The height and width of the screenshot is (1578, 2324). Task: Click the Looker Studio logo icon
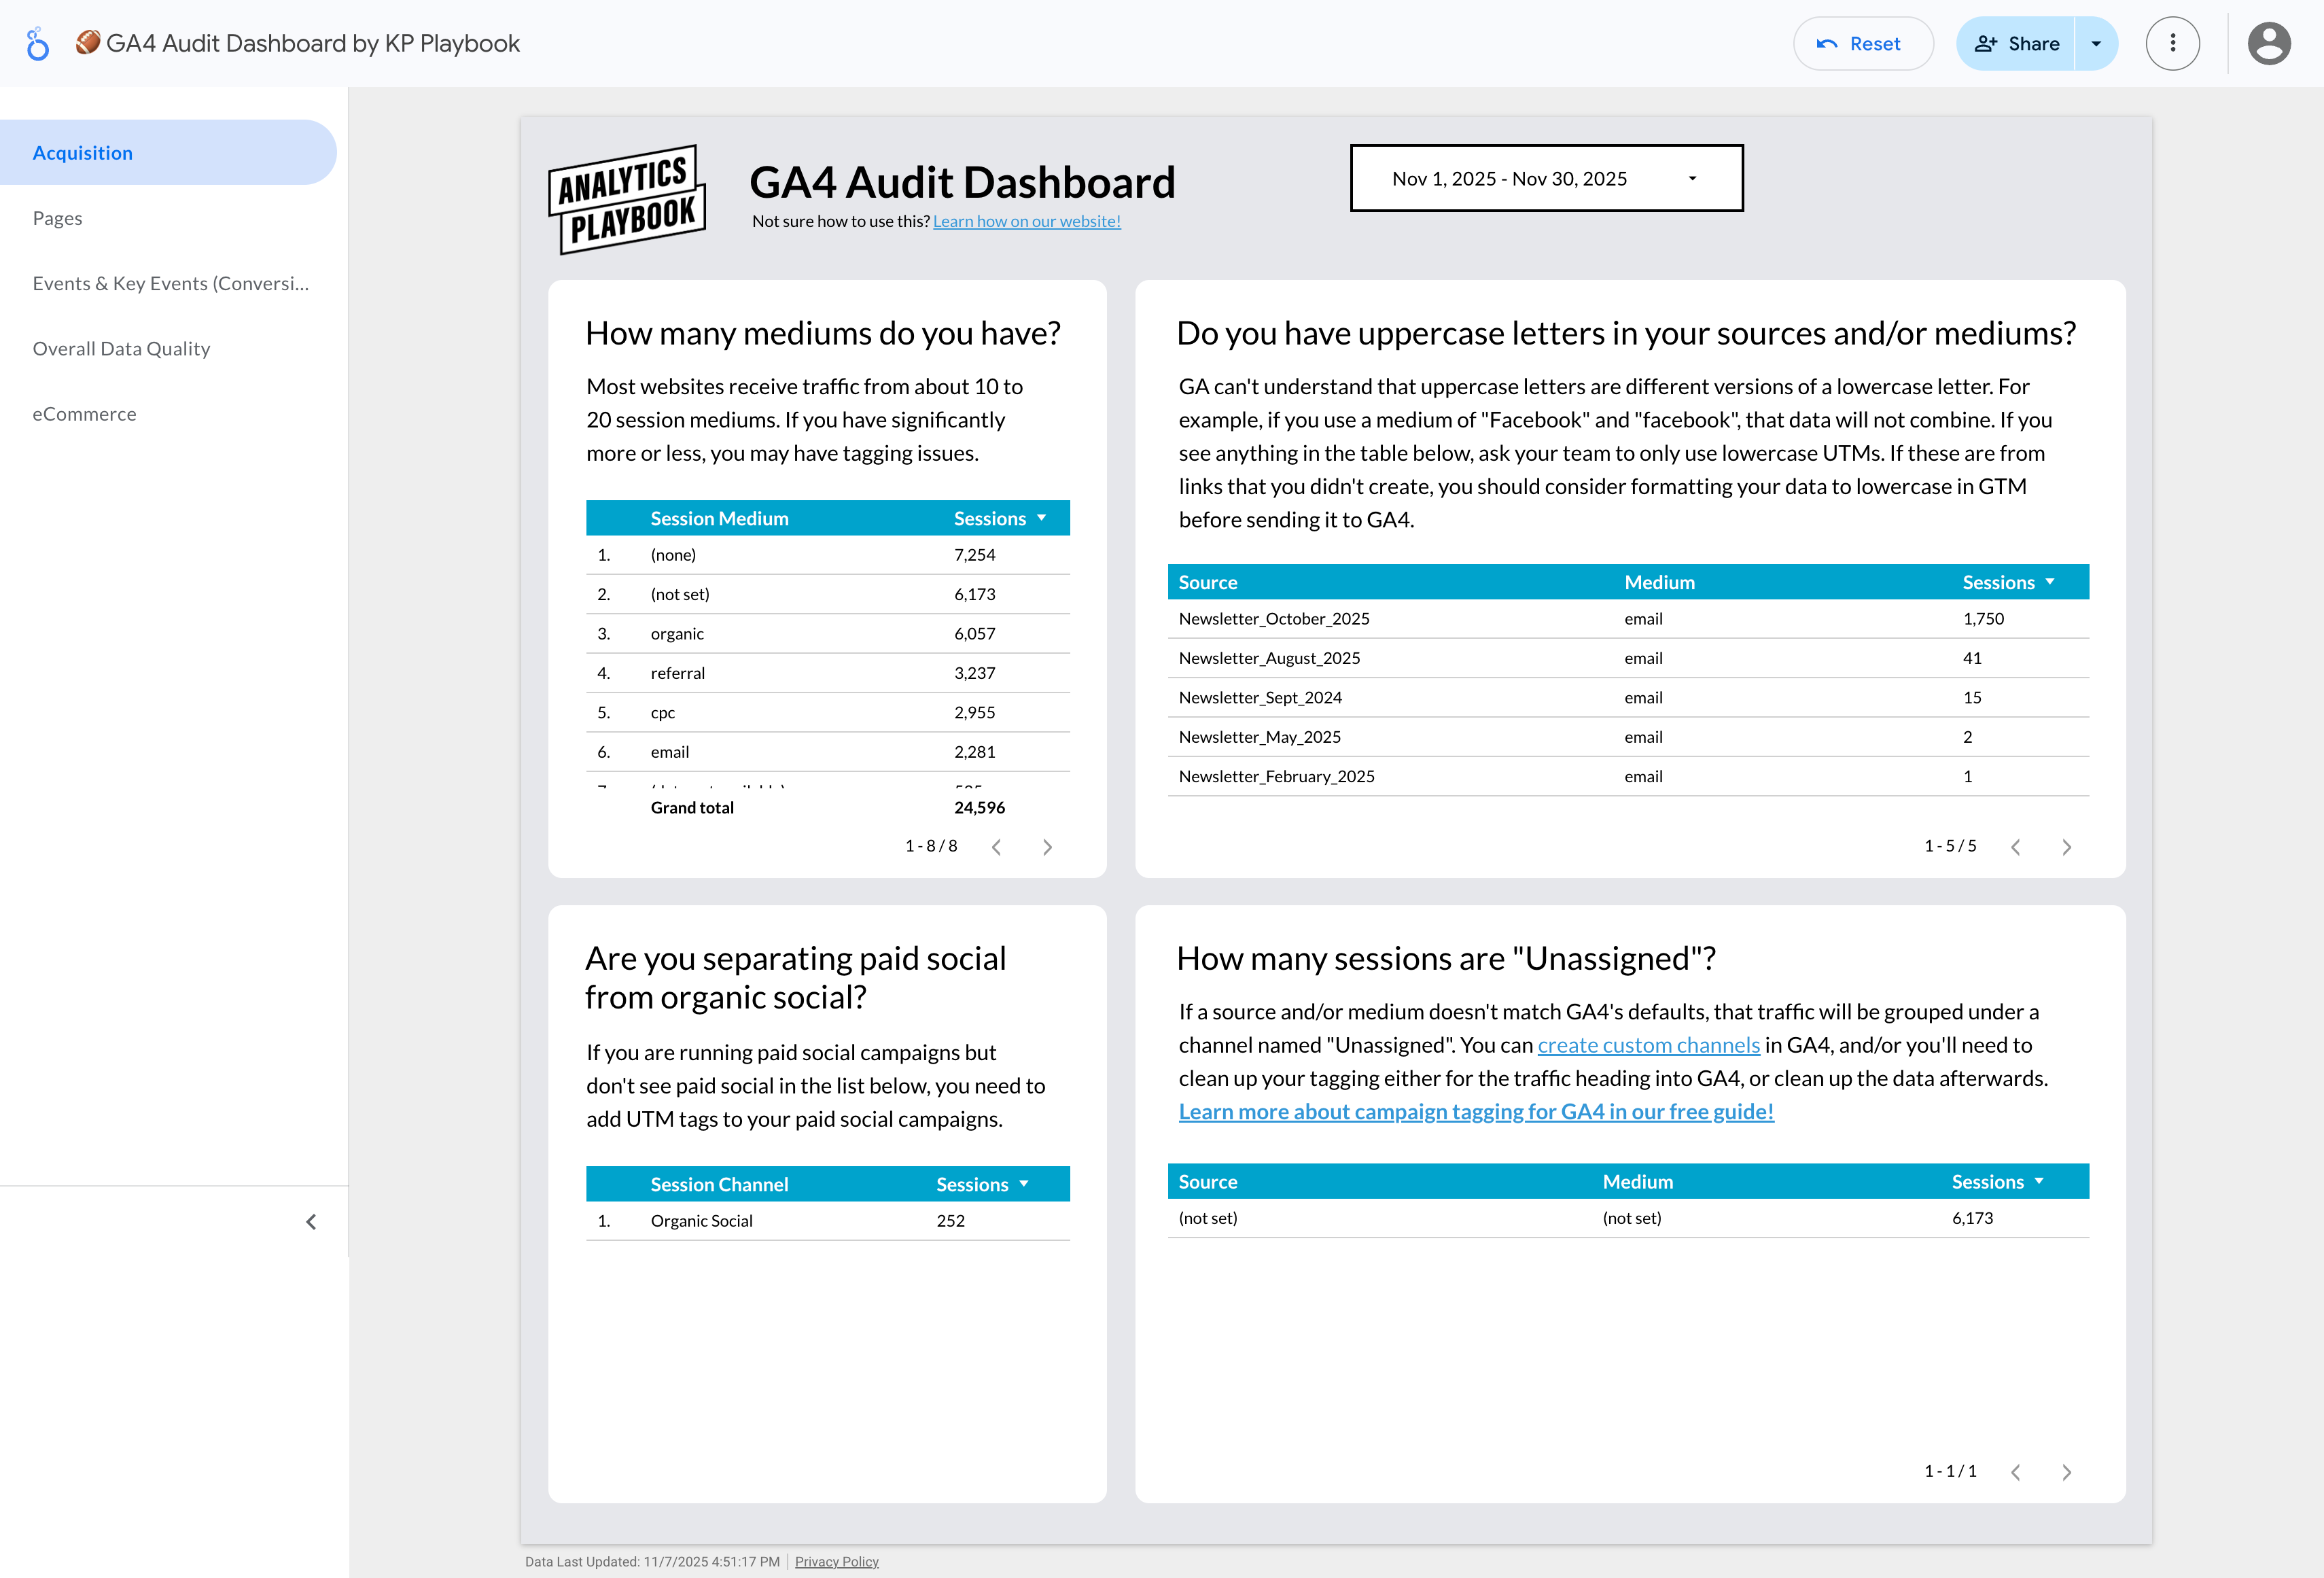pos(37,44)
